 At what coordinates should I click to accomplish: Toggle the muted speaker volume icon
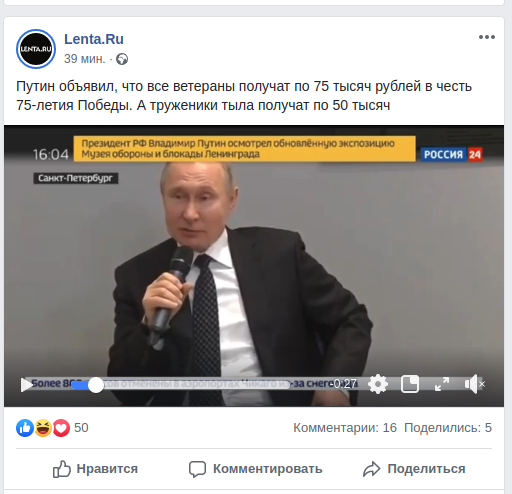(x=474, y=384)
